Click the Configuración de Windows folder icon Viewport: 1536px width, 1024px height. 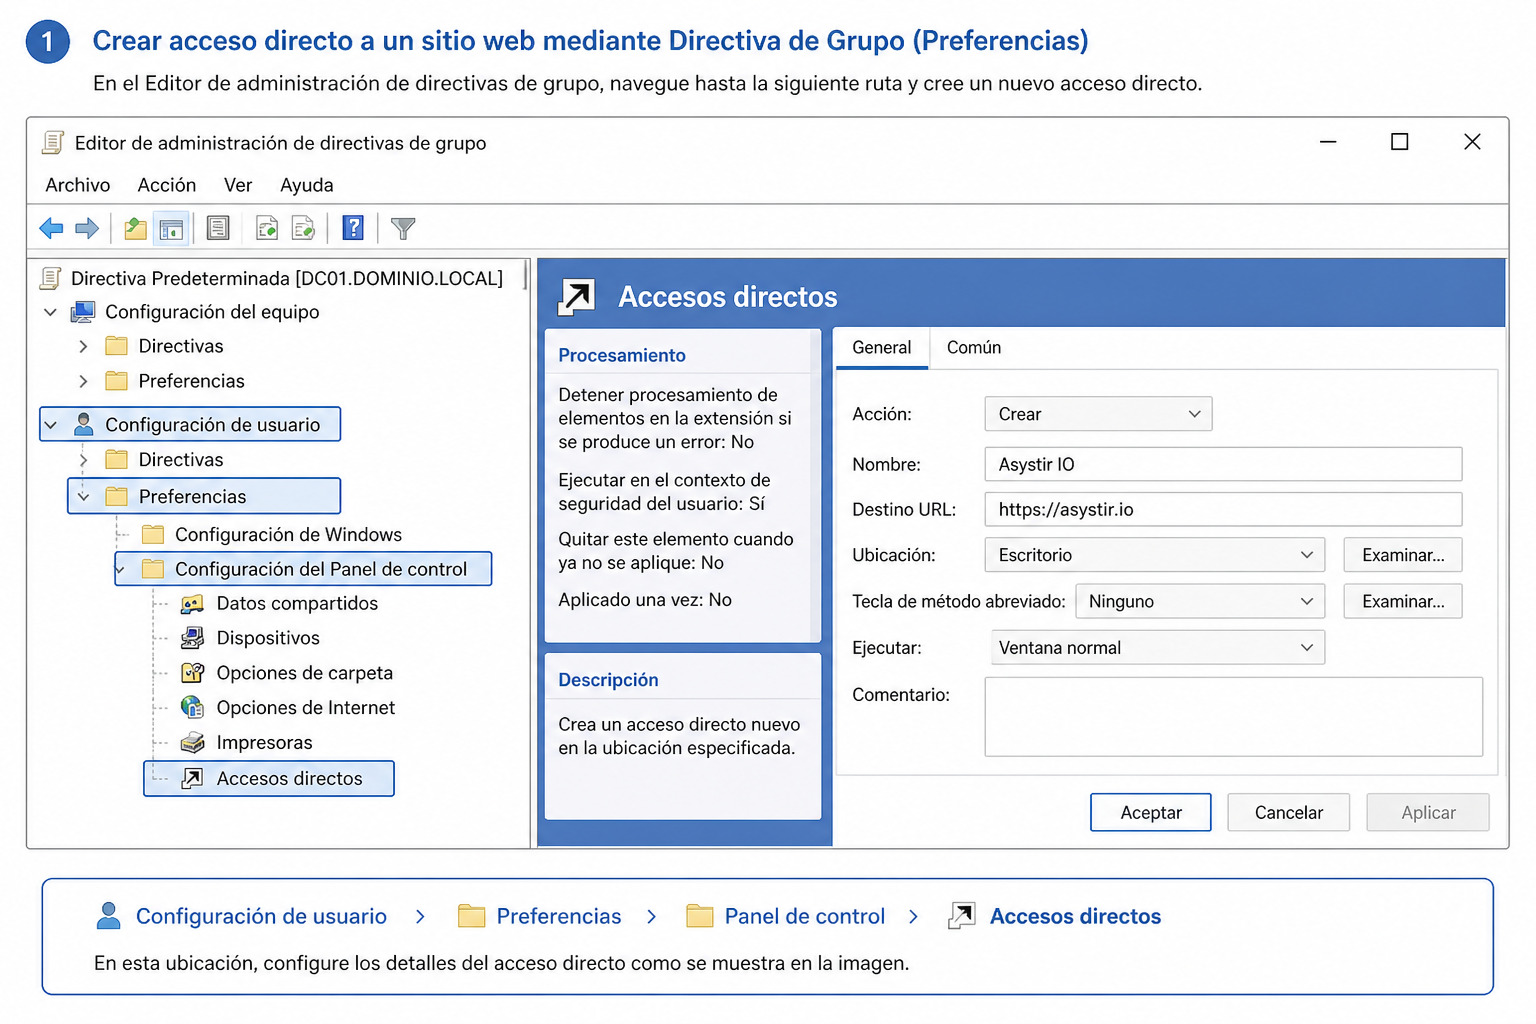click(153, 534)
